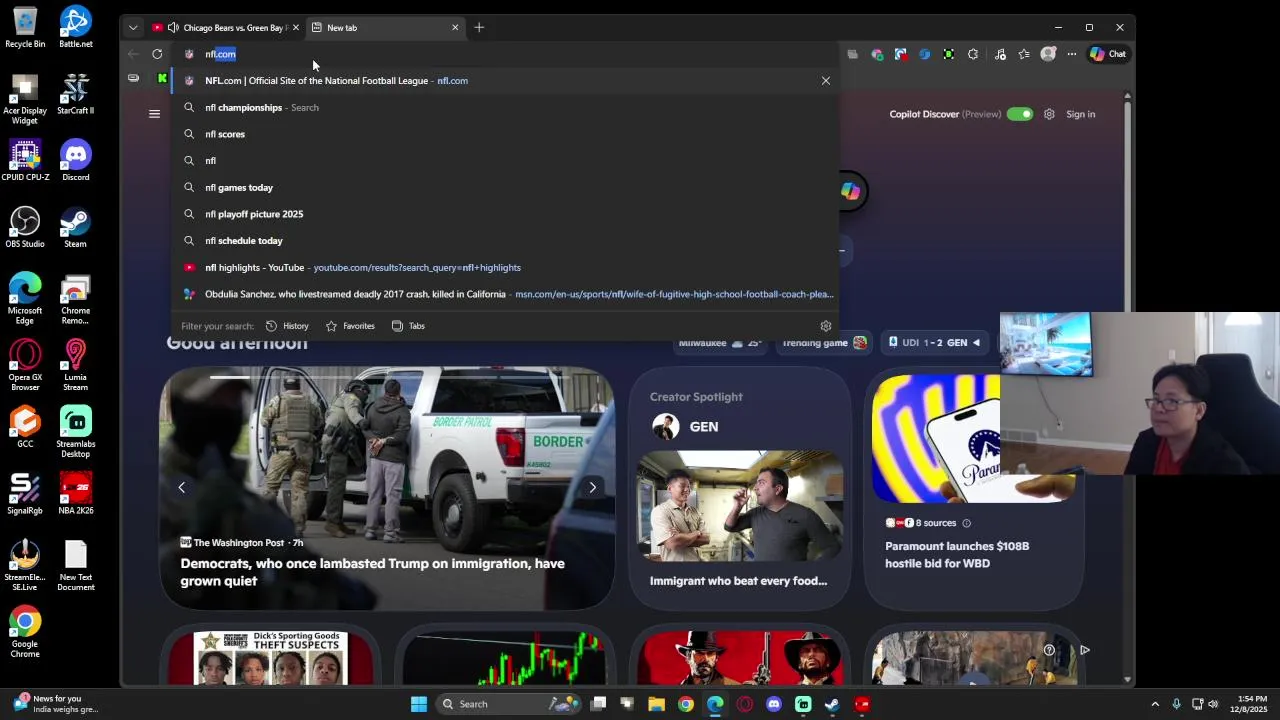Viewport: 1280px width, 720px height.
Task: Open the News for you taskbar widget
Action: coord(55,704)
